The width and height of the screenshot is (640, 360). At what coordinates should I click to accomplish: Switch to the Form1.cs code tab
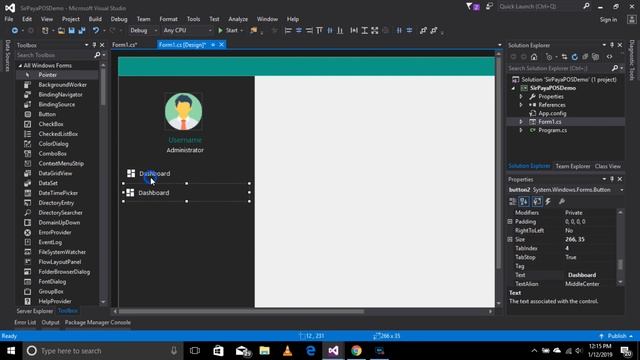(x=124, y=45)
